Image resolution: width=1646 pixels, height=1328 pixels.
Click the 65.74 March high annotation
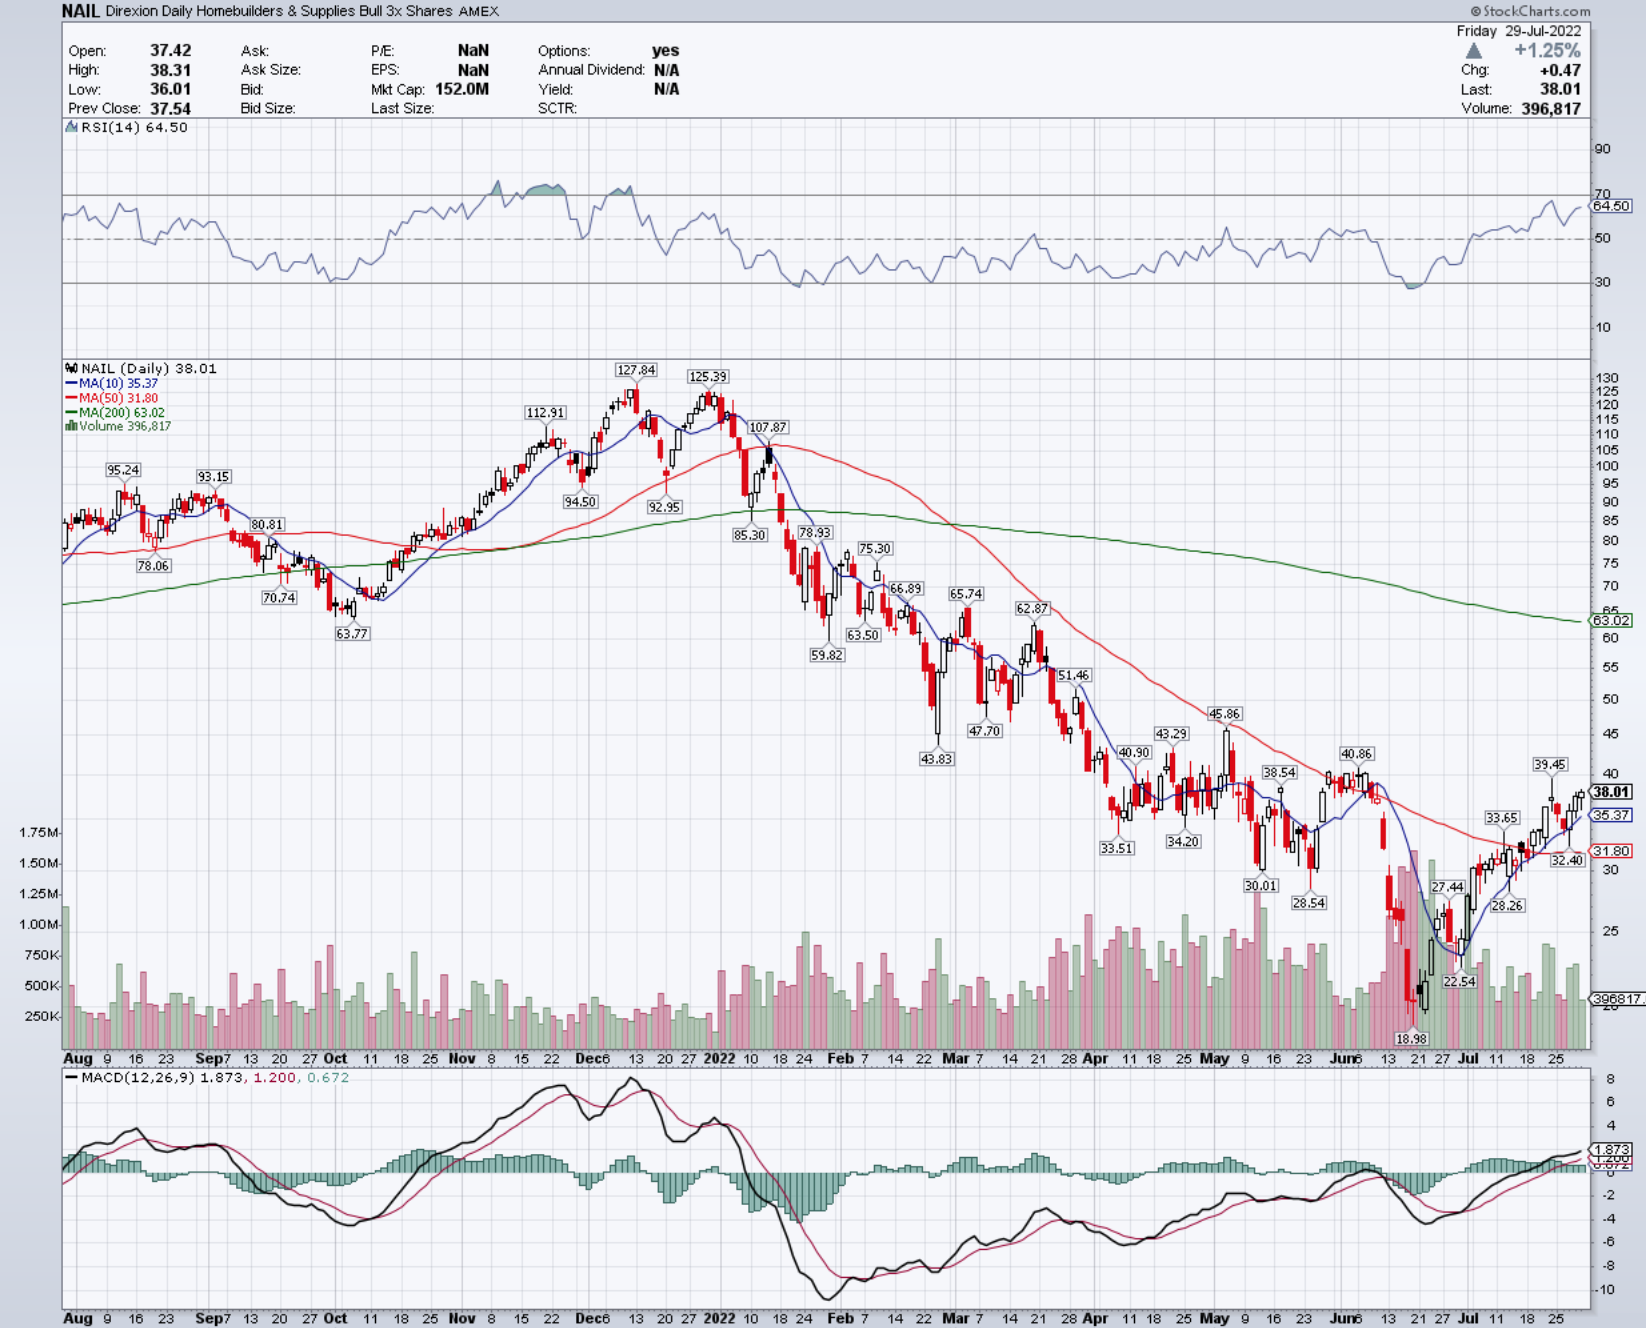click(966, 594)
